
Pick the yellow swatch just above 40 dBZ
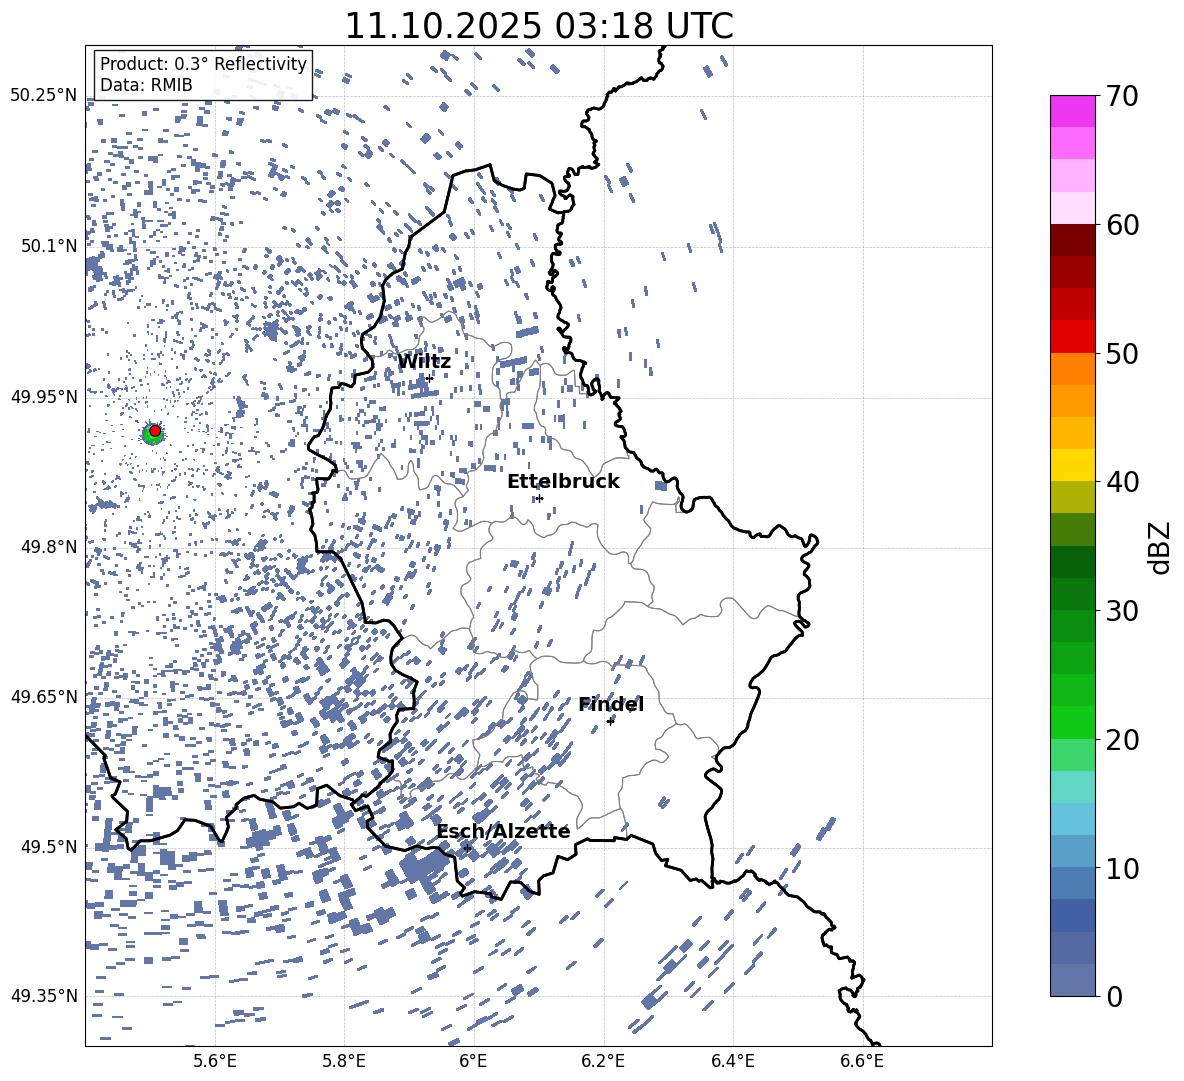coord(1072,465)
